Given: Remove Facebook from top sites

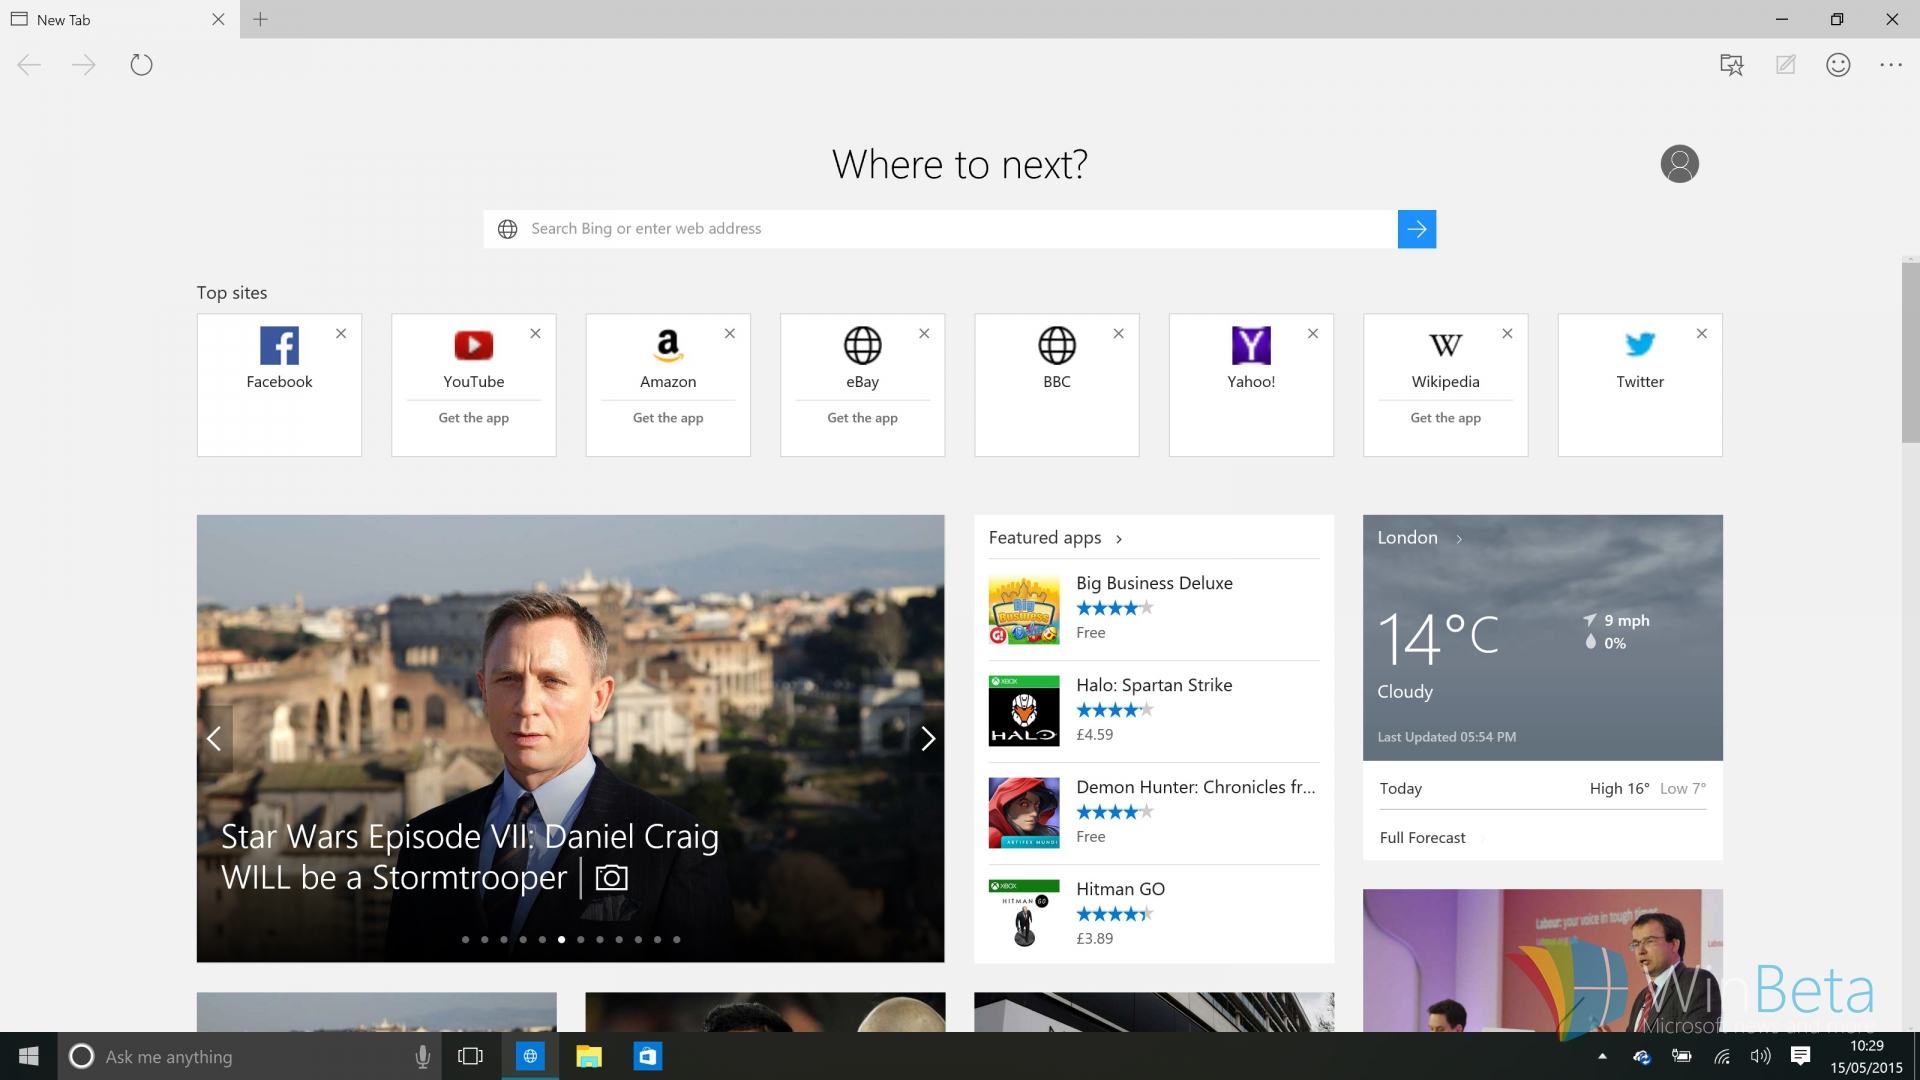Looking at the screenshot, I should 341,334.
